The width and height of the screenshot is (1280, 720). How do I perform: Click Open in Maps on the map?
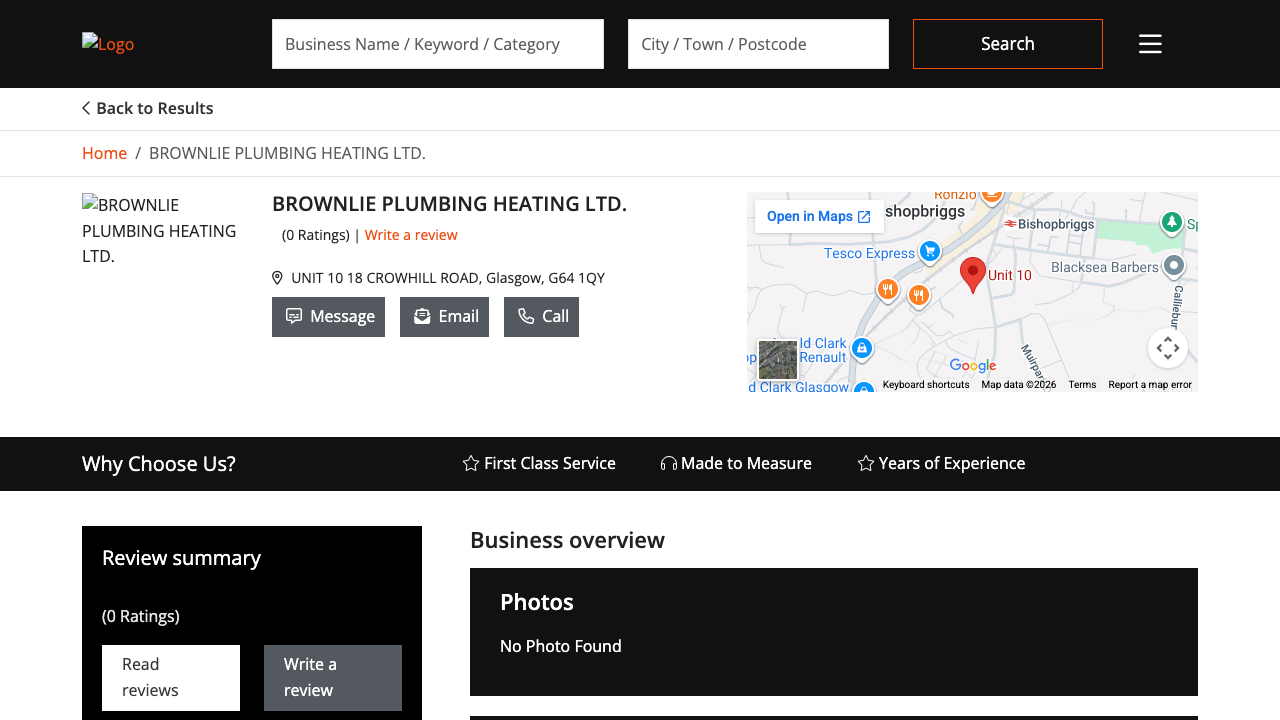(819, 216)
